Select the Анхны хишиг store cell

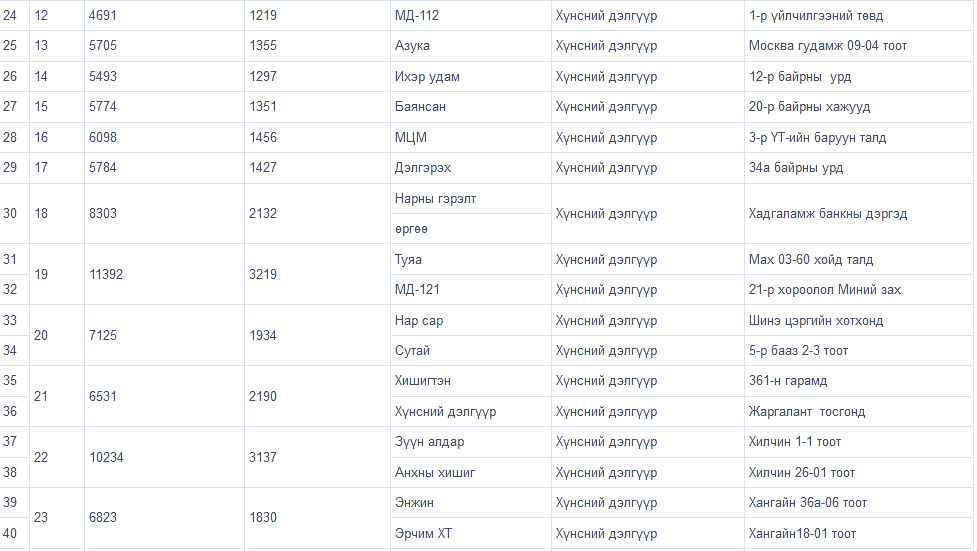435,473
